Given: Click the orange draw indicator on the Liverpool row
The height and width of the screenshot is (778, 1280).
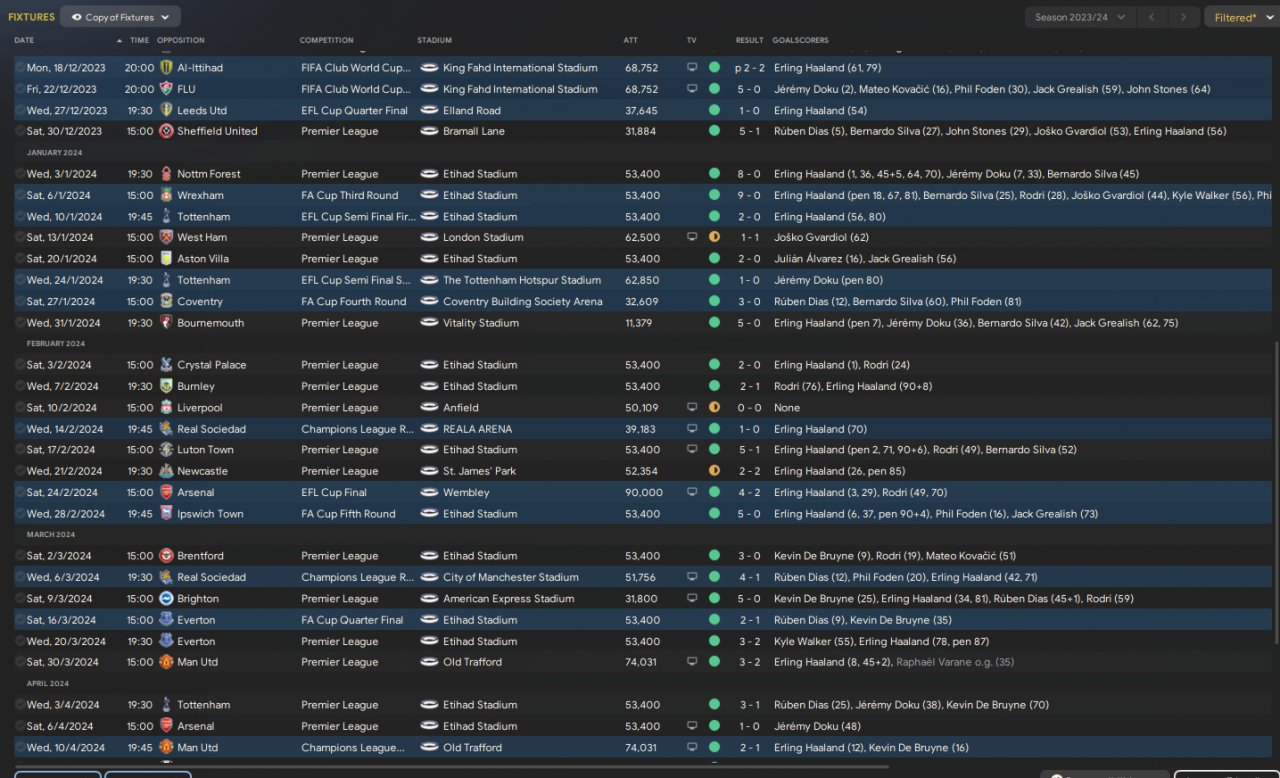Looking at the screenshot, I should pos(714,408).
